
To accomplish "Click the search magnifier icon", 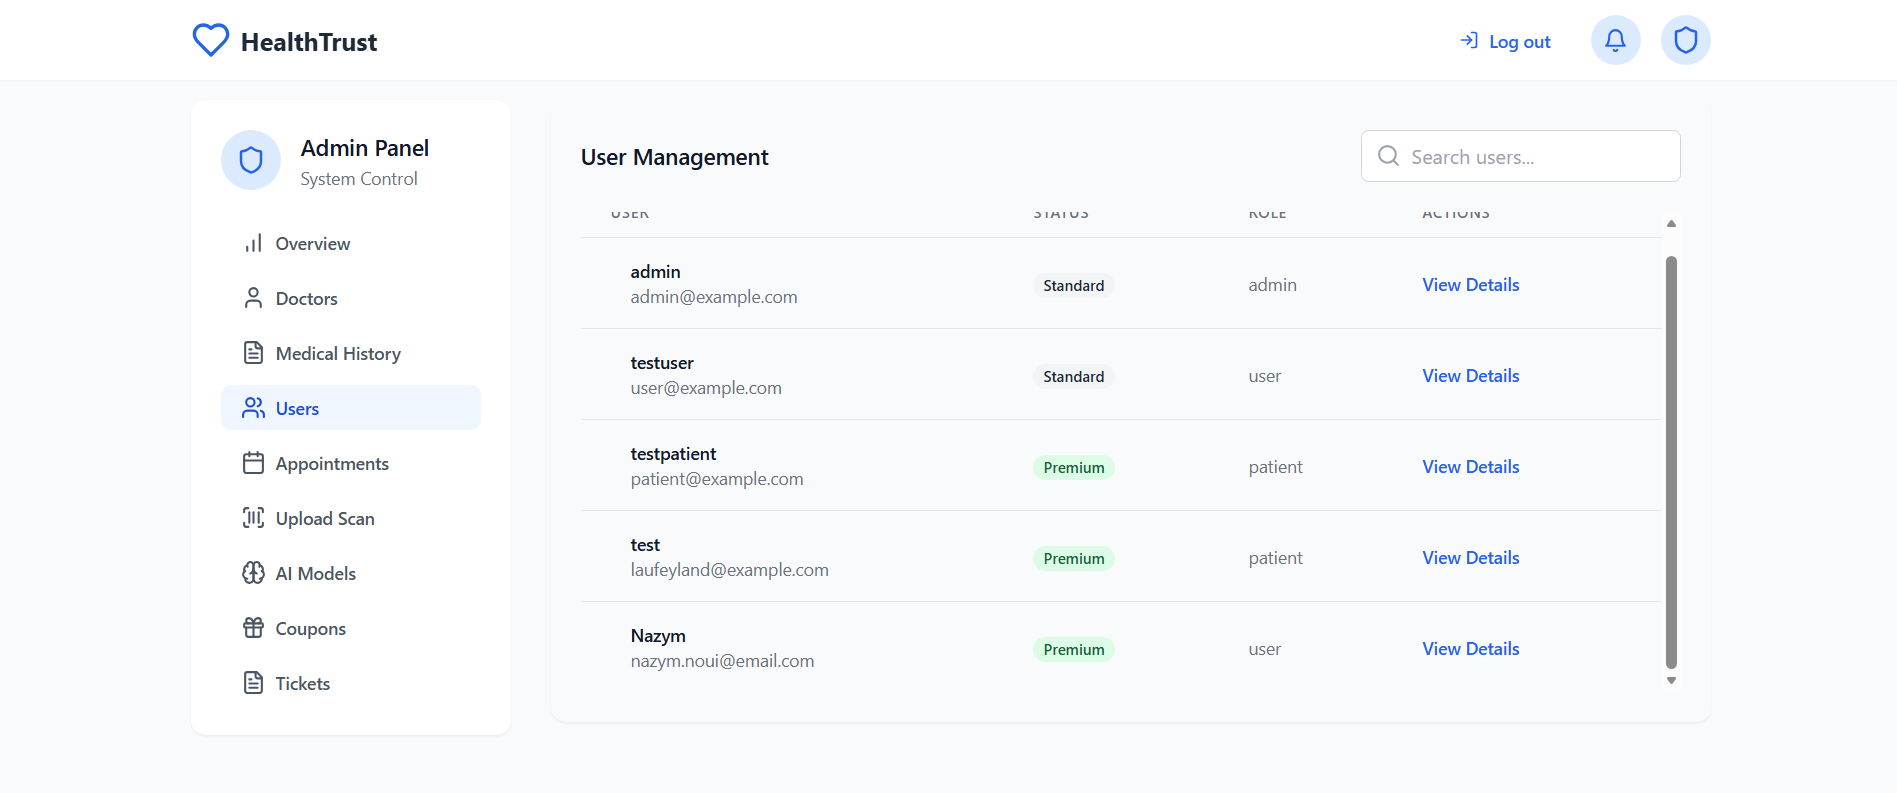I will (x=1388, y=156).
